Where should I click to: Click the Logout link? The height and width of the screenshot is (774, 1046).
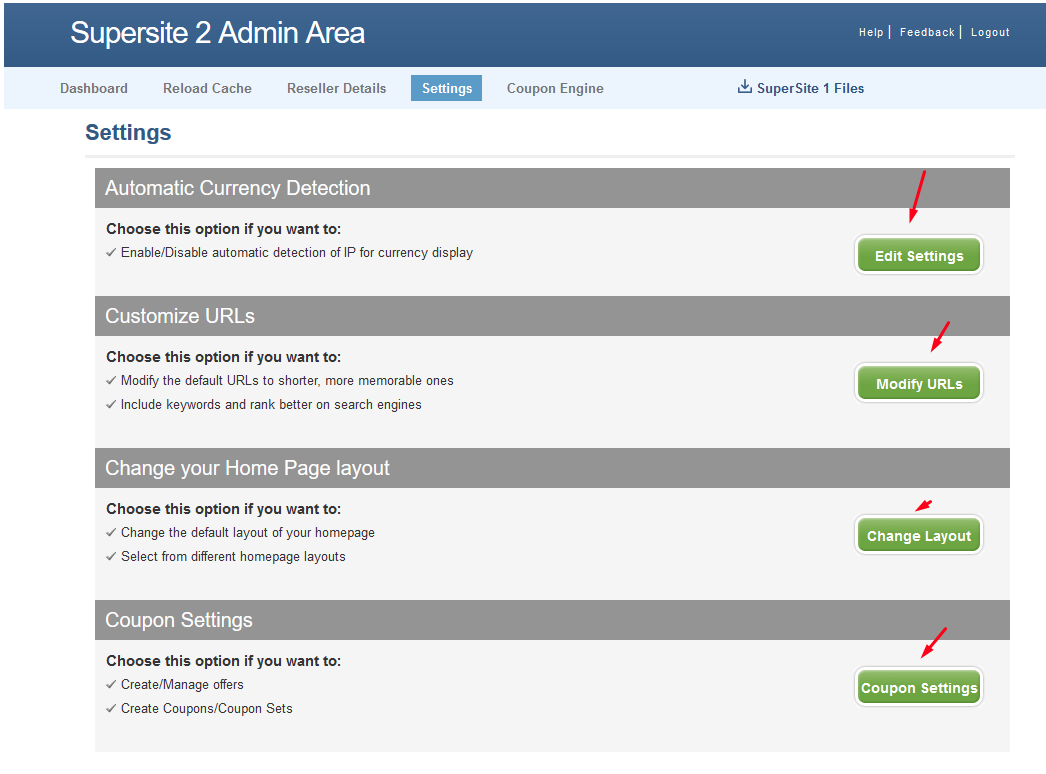[990, 32]
